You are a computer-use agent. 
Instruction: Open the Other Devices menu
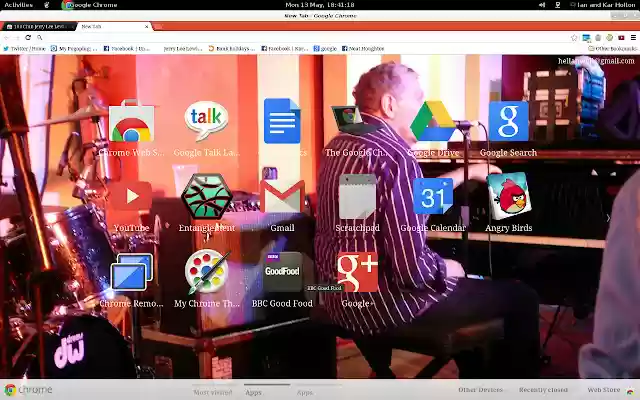[480, 390]
